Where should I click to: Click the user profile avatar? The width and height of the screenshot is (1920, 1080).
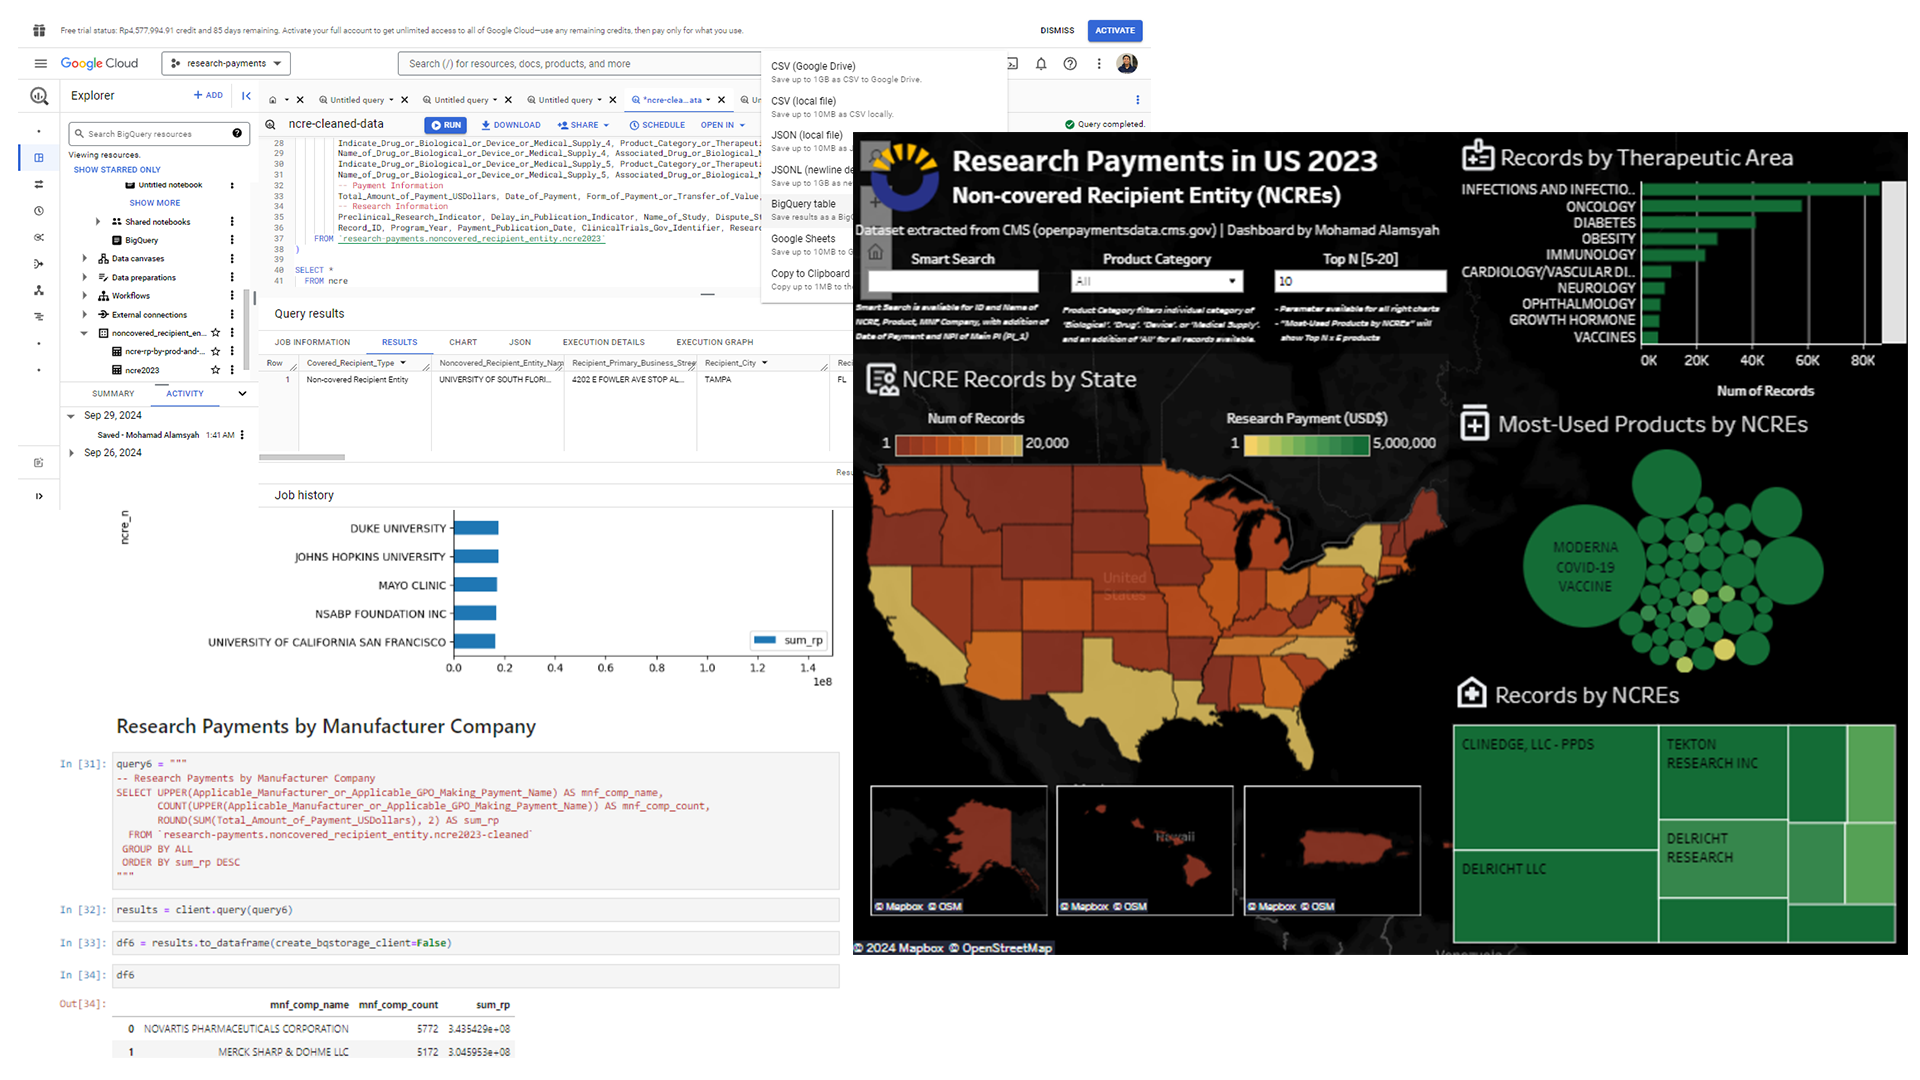[1127, 63]
